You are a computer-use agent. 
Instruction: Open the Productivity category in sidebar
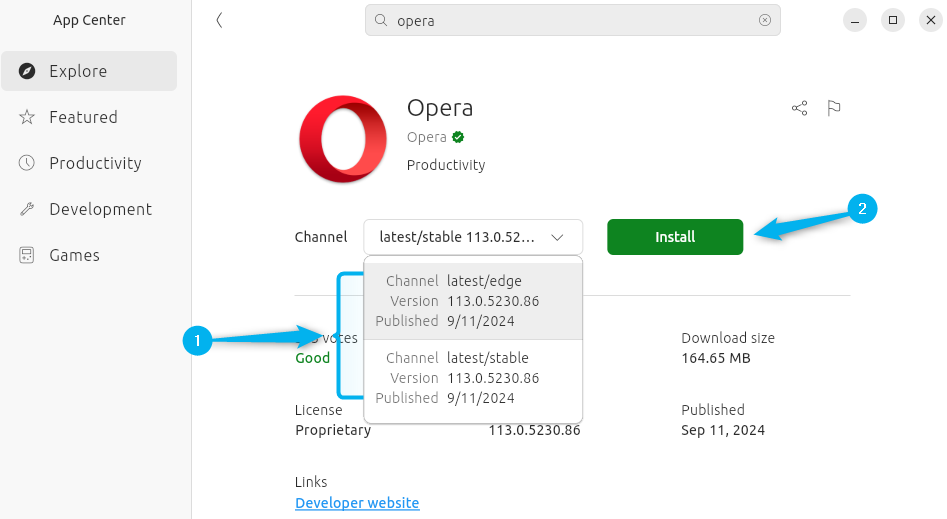click(x=95, y=163)
